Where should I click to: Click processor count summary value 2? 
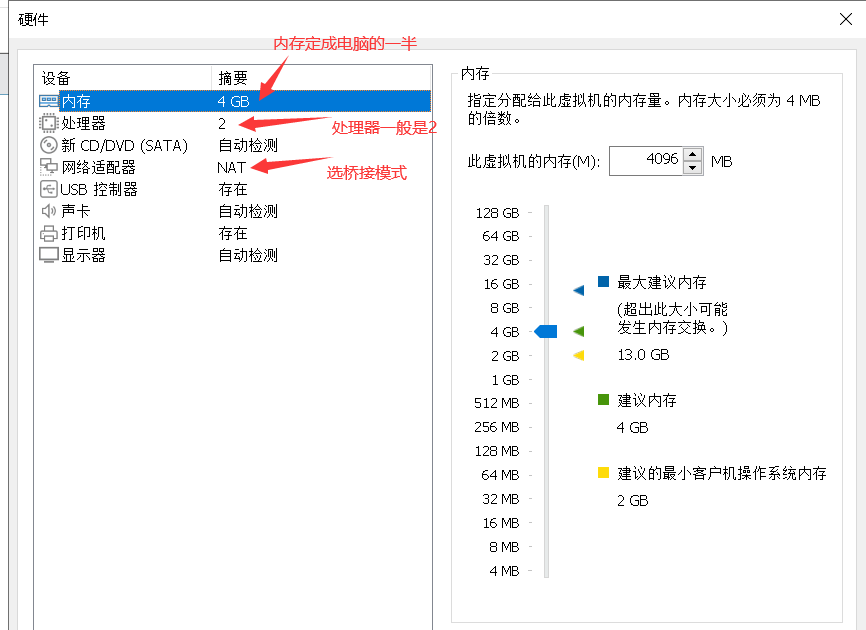(x=222, y=124)
